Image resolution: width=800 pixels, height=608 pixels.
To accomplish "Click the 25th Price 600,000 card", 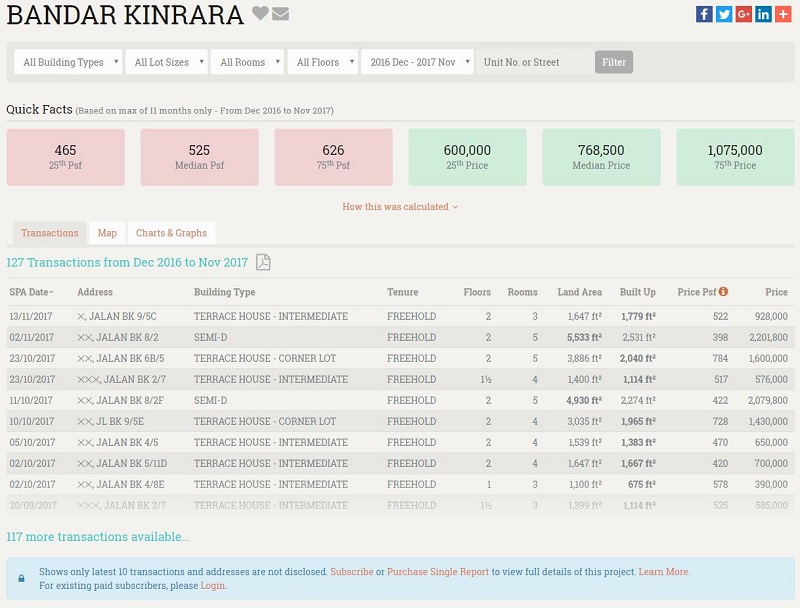I will coord(467,157).
